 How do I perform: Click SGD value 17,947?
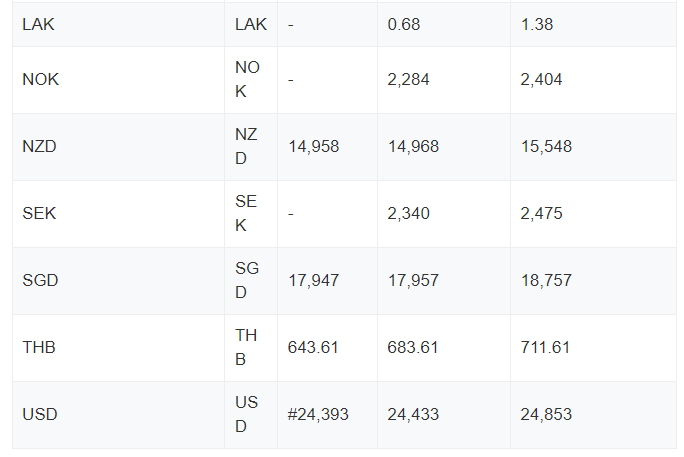point(314,280)
